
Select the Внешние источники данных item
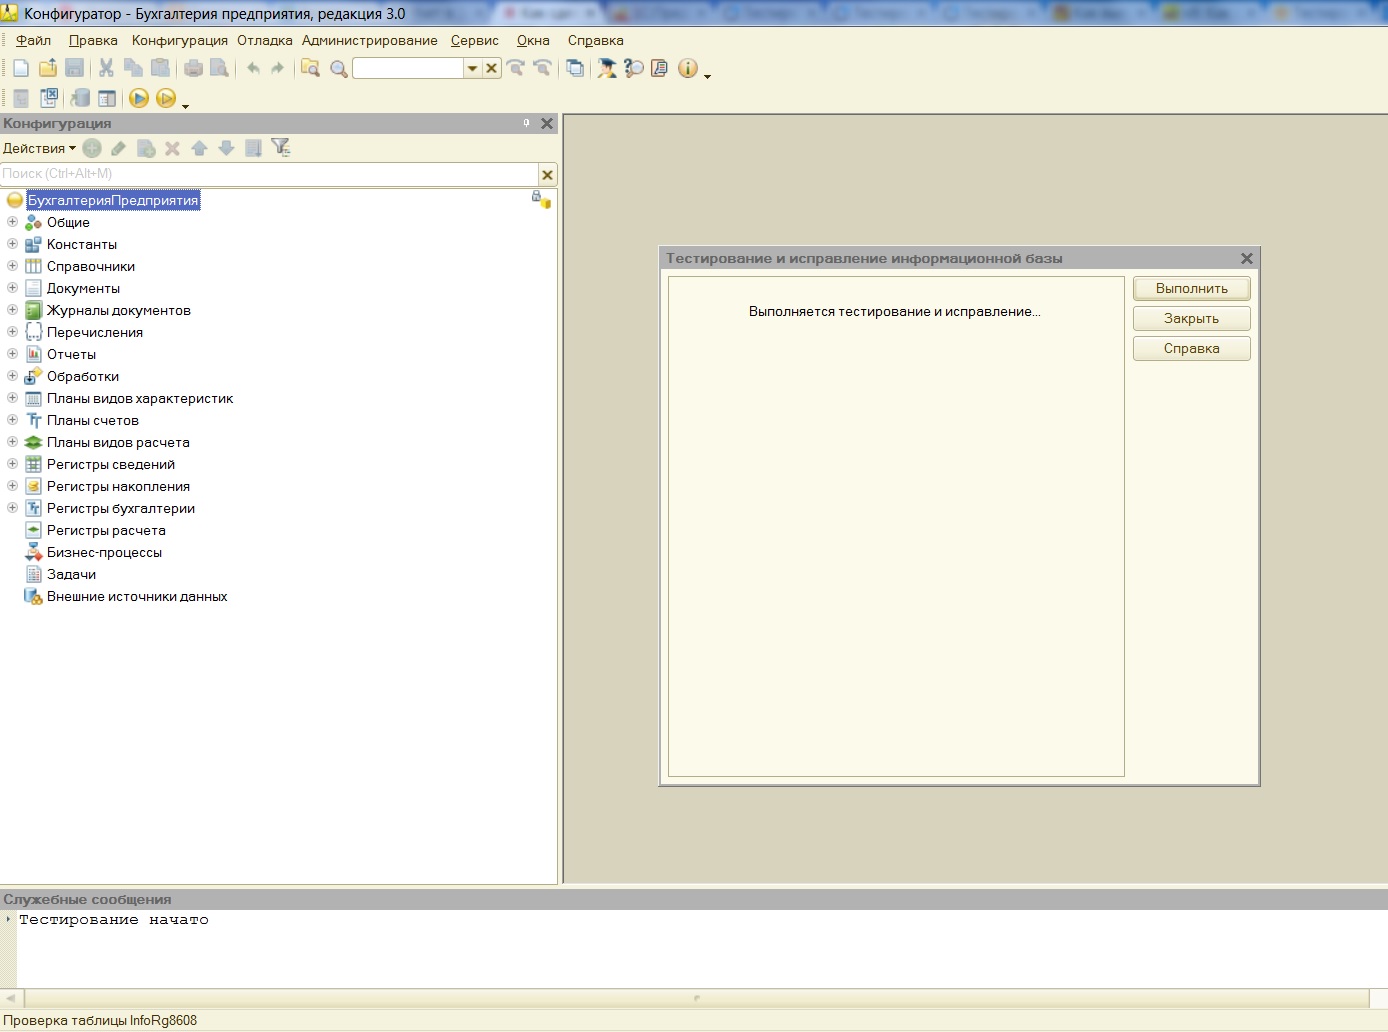(x=137, y=596)
